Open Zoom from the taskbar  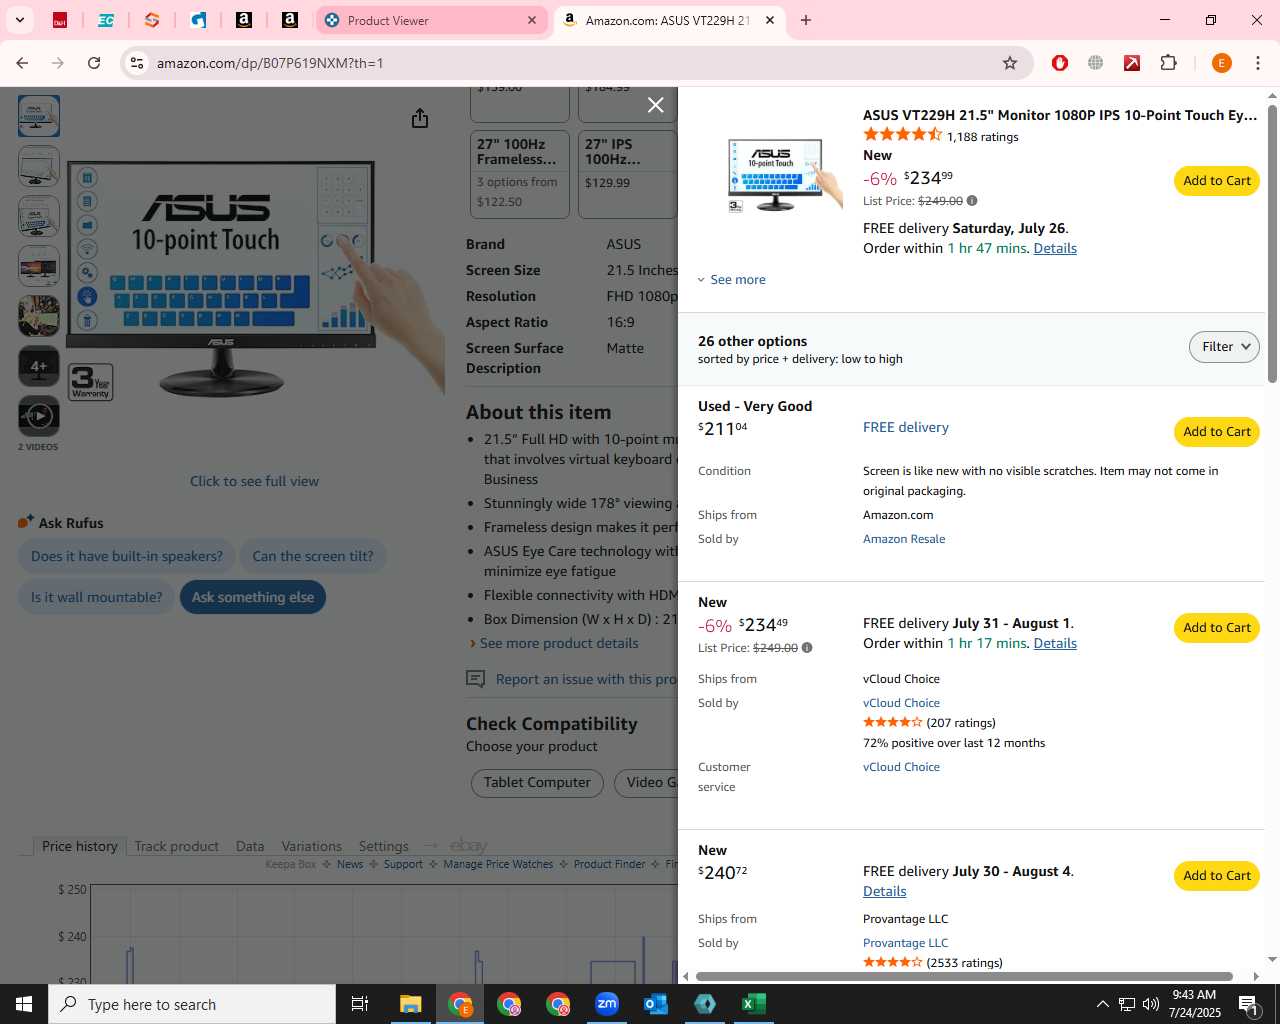tap(607, 1004)
